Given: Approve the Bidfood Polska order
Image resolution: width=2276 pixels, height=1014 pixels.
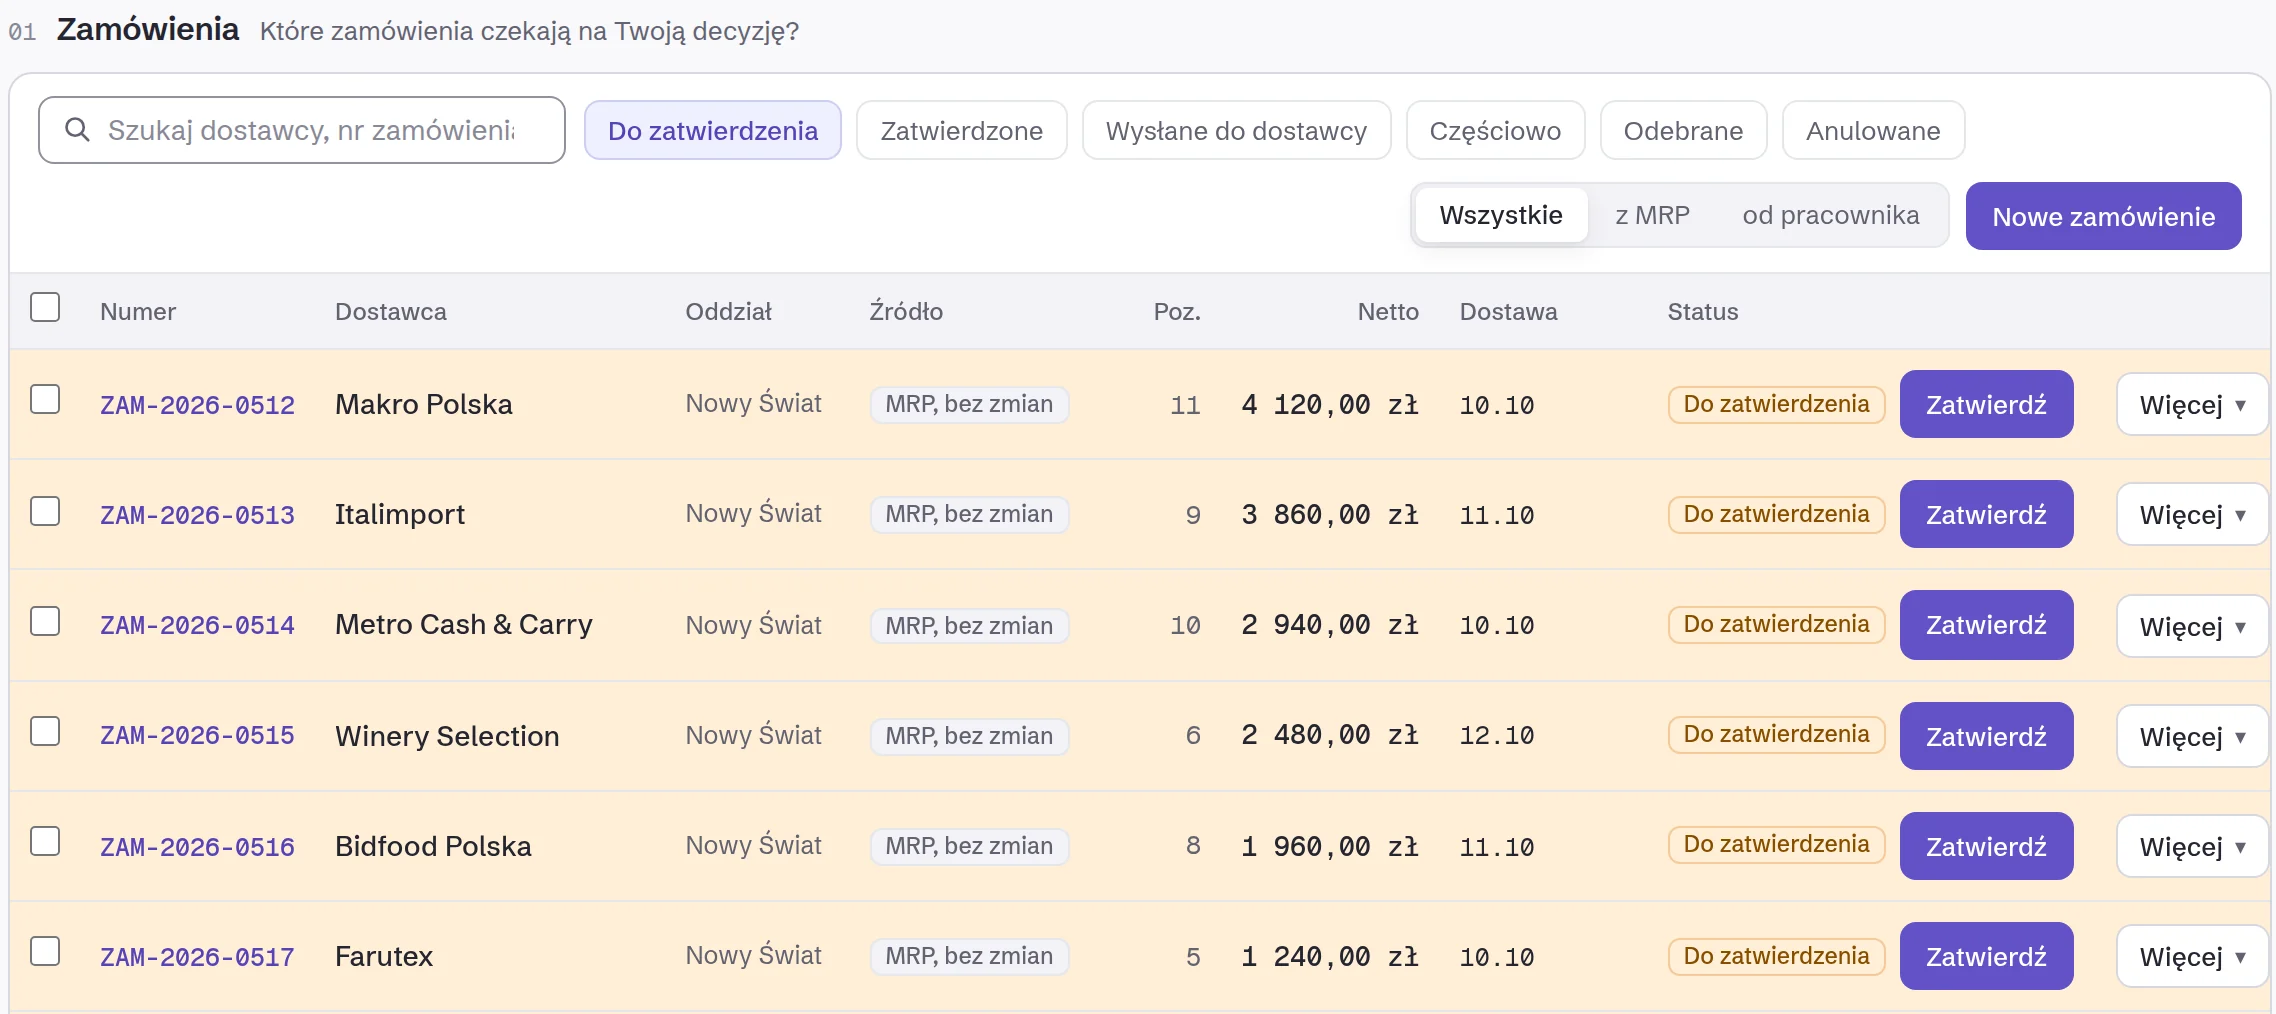Looking at the screenshot, I should pos(1986,846).
